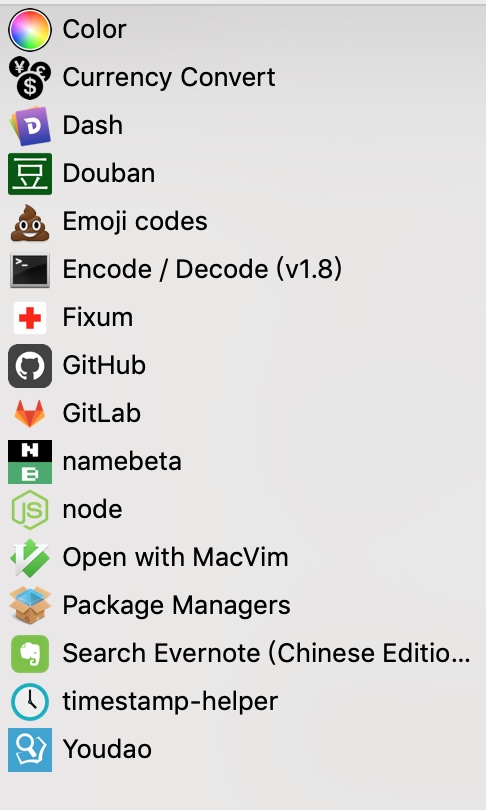The height and width of the screenshot is (810, 486).
Task: Select the terminal icon for Encode / Decode
Action: pos(30,270)
